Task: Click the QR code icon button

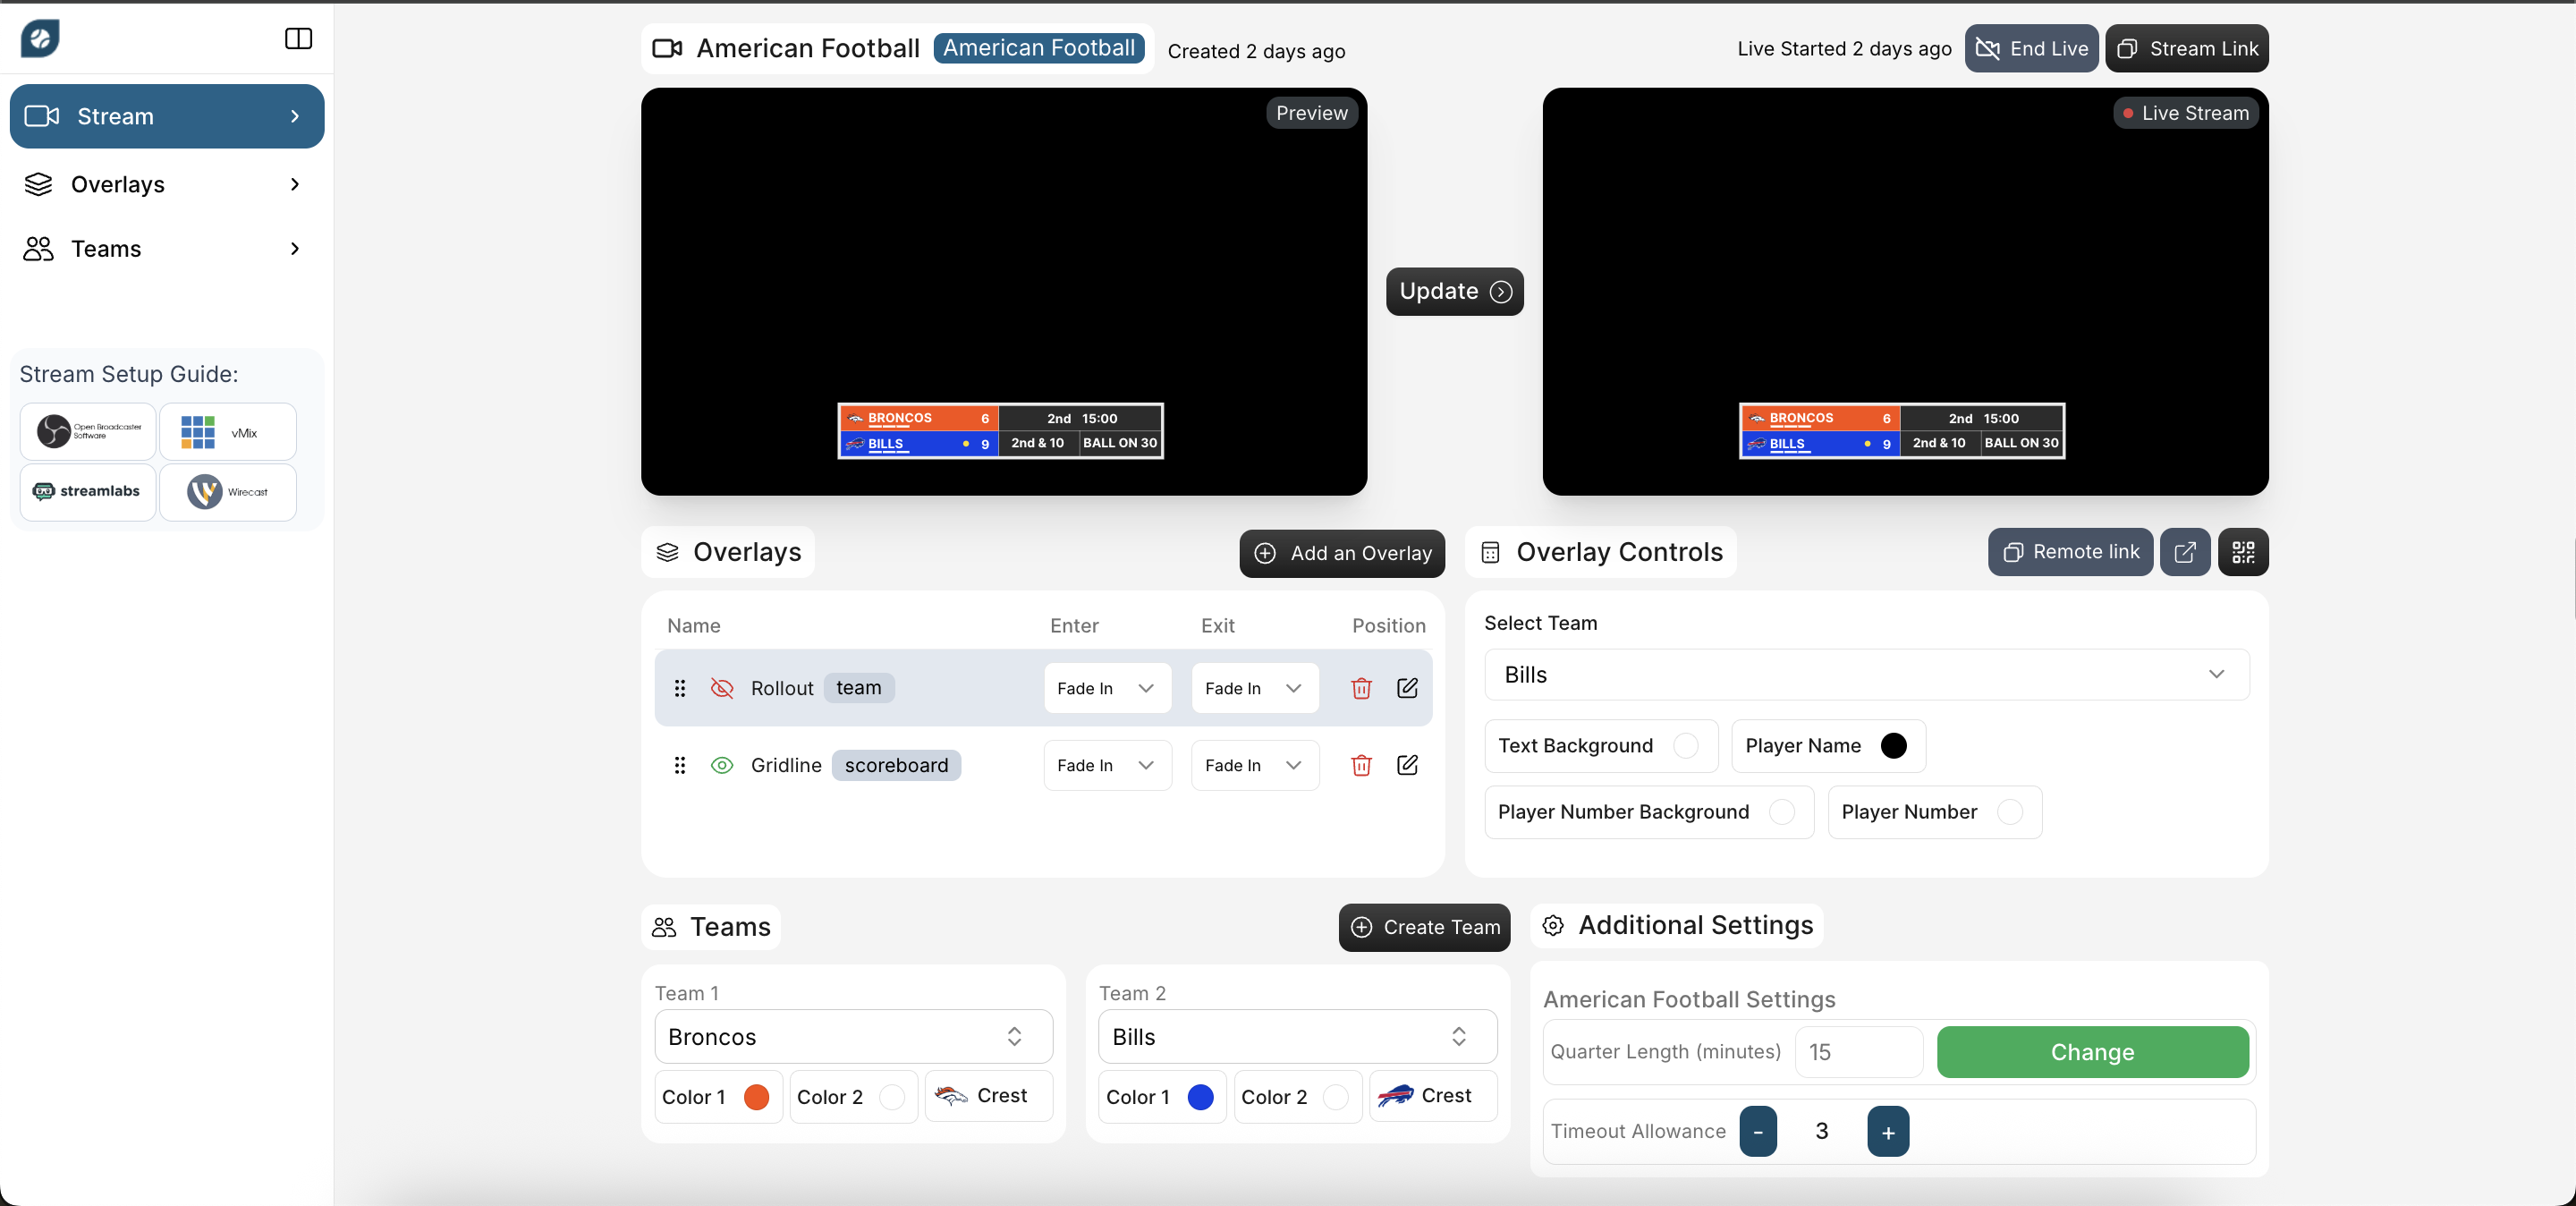Action: click(x=2242, y=552)
